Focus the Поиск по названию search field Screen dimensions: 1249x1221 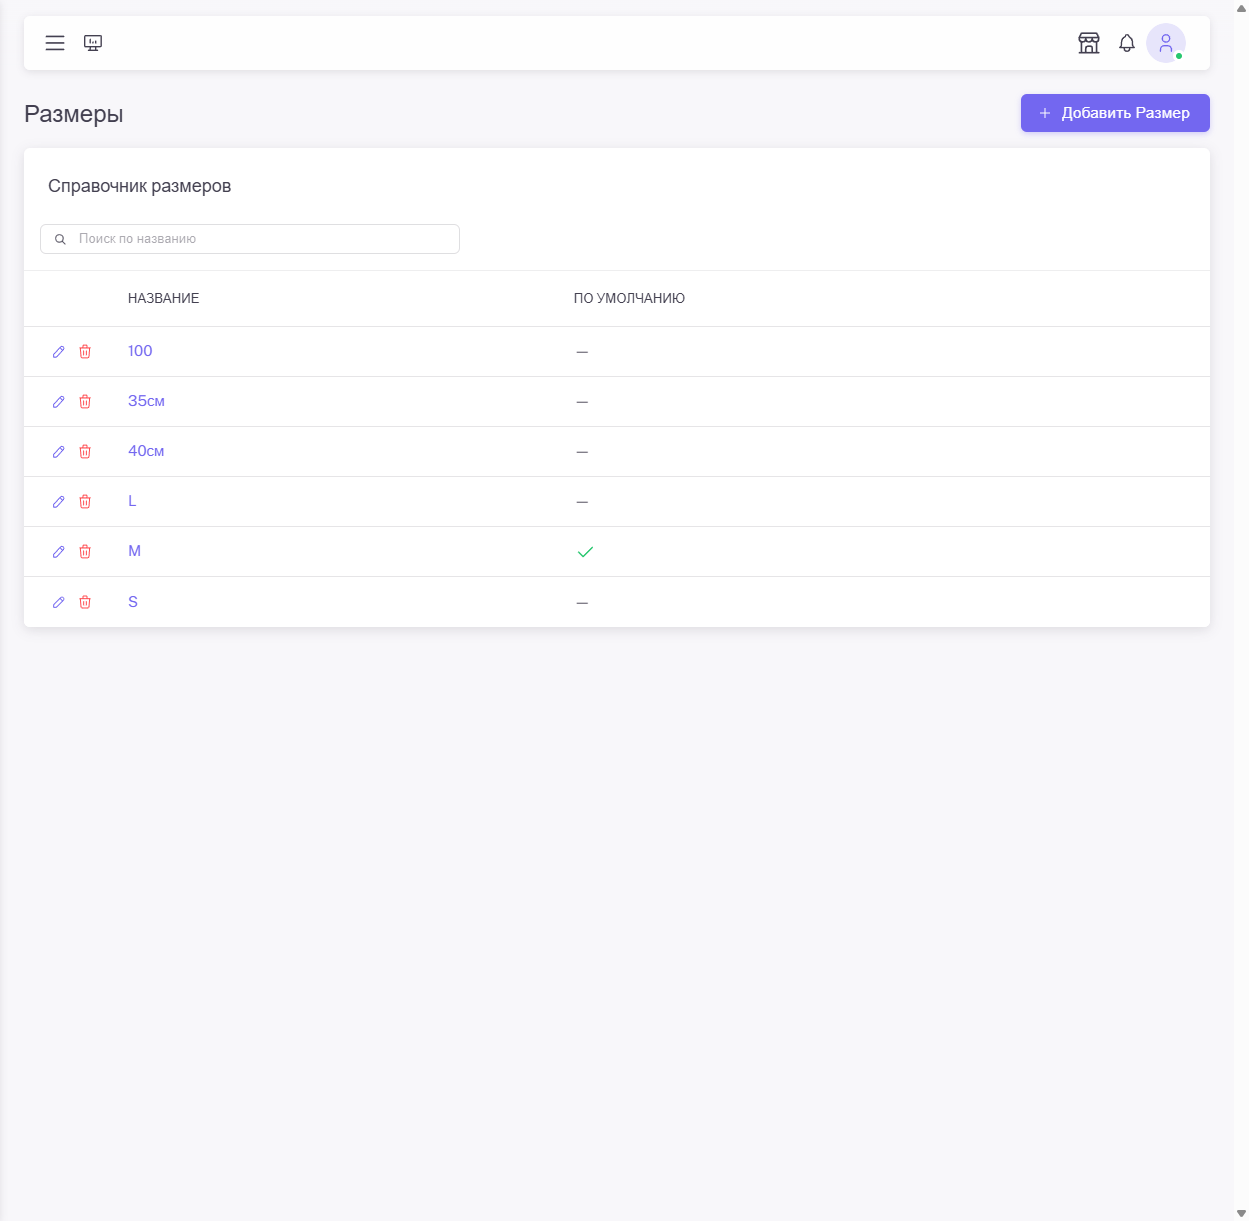click(250, 239)
